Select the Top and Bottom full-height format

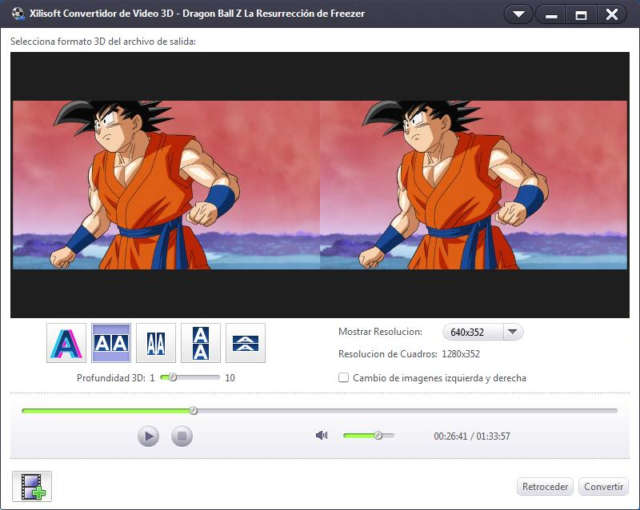pos(201,343)
